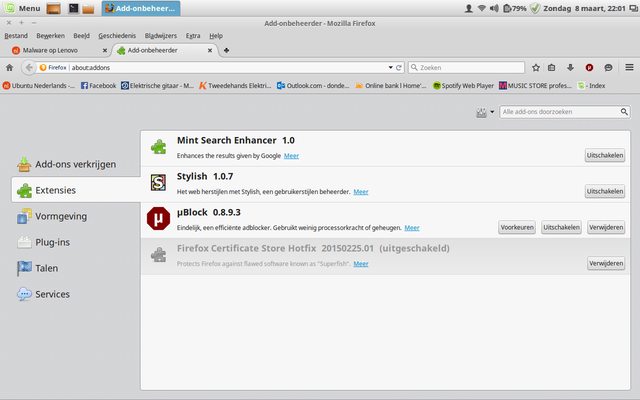Open the file manager launcher in panel
Screen dimensions: 640x400
coord(53,9)
